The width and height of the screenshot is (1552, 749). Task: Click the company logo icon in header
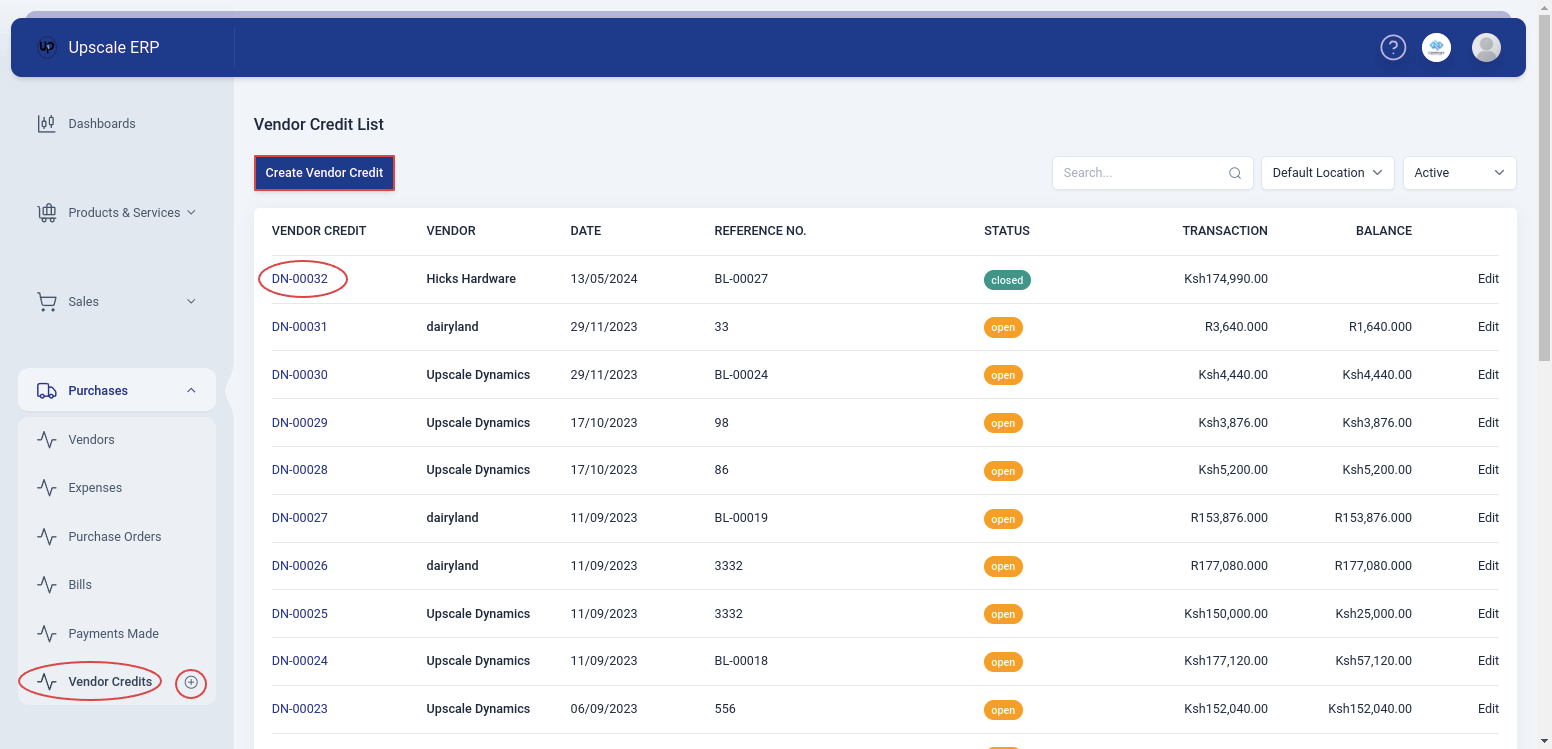[1436, 47]
